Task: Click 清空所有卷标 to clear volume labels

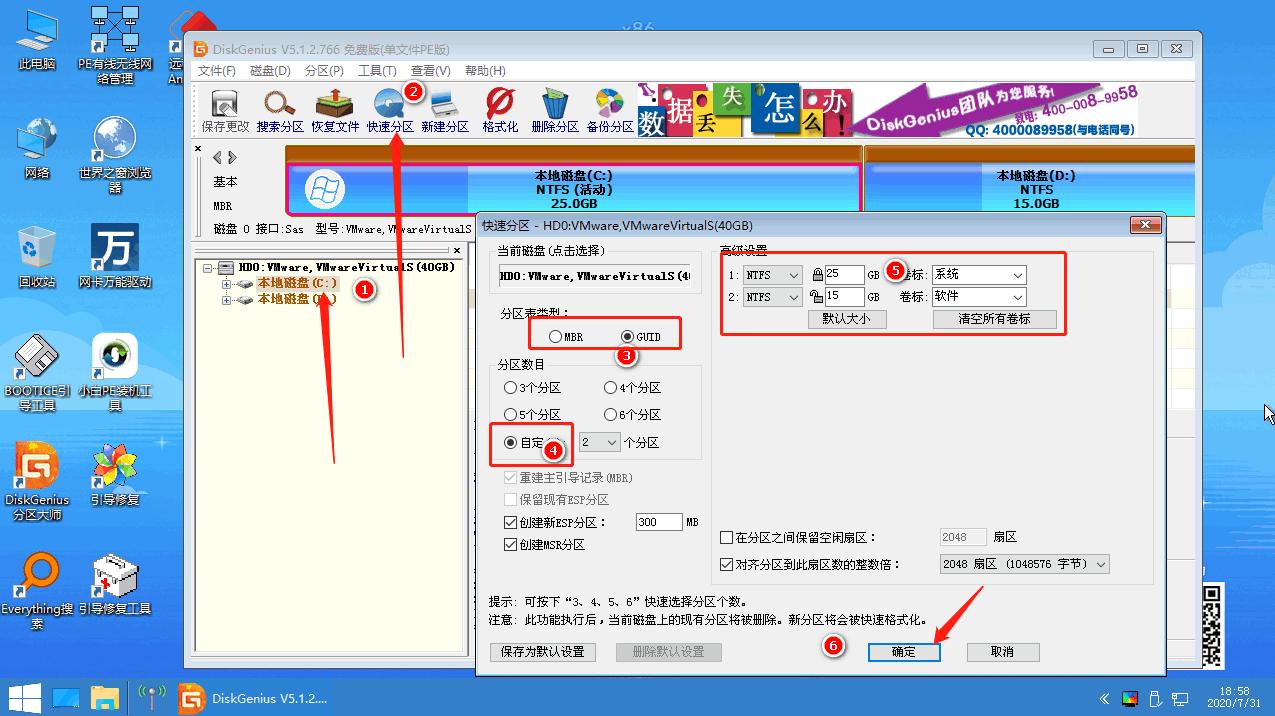Action: pyautogui.click(x=996, y=319)
